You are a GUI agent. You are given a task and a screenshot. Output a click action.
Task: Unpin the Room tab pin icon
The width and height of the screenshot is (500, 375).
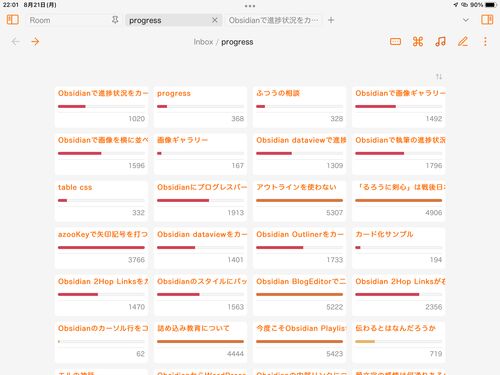(115, 20)
